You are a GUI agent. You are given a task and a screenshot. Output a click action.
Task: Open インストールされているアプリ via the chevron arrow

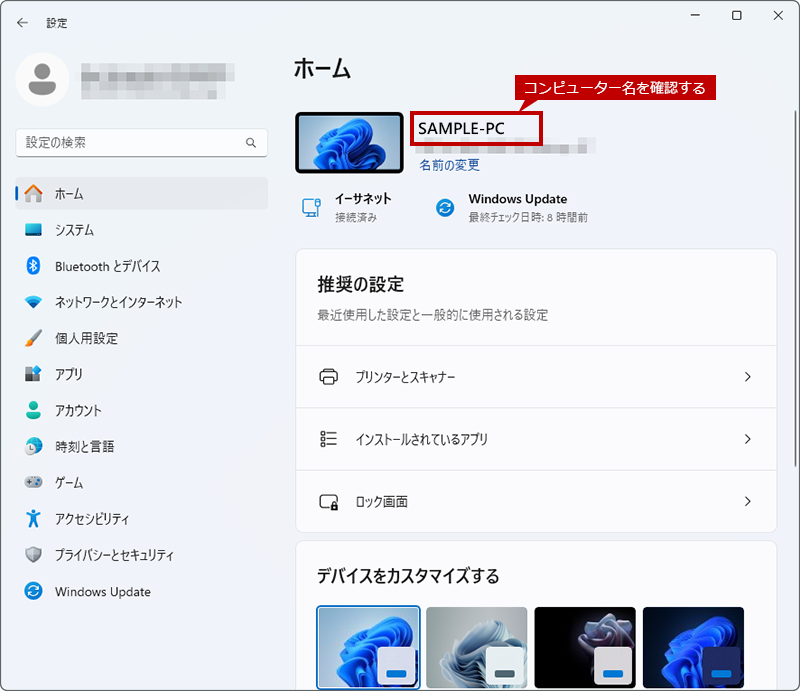[747, 439]
